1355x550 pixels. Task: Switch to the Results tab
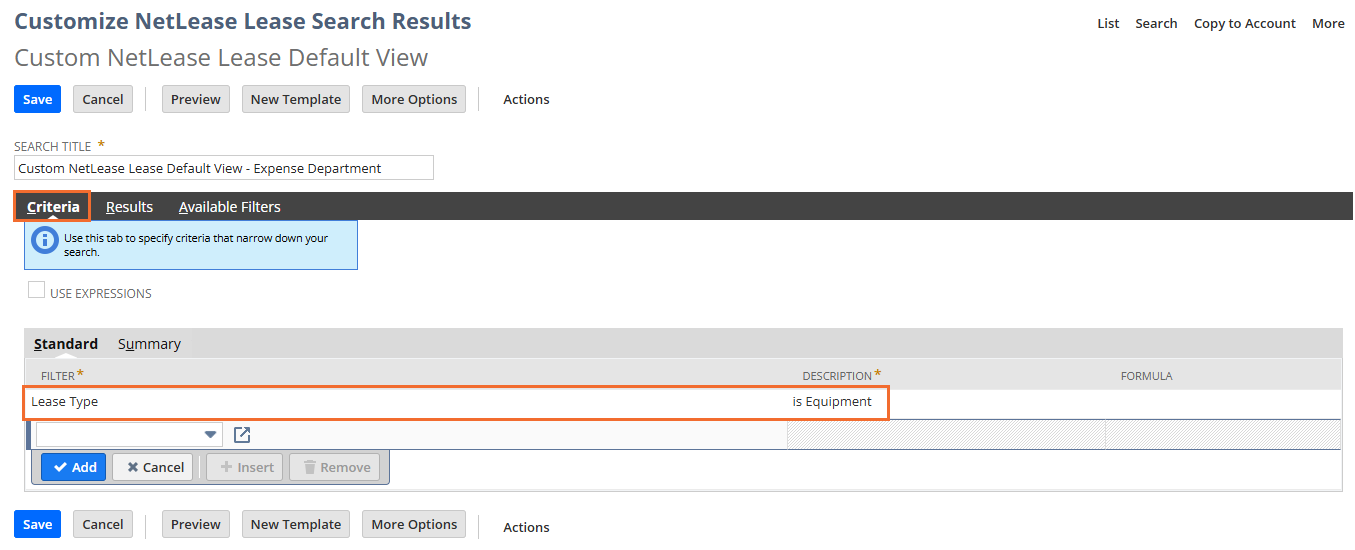coord(129,207)
